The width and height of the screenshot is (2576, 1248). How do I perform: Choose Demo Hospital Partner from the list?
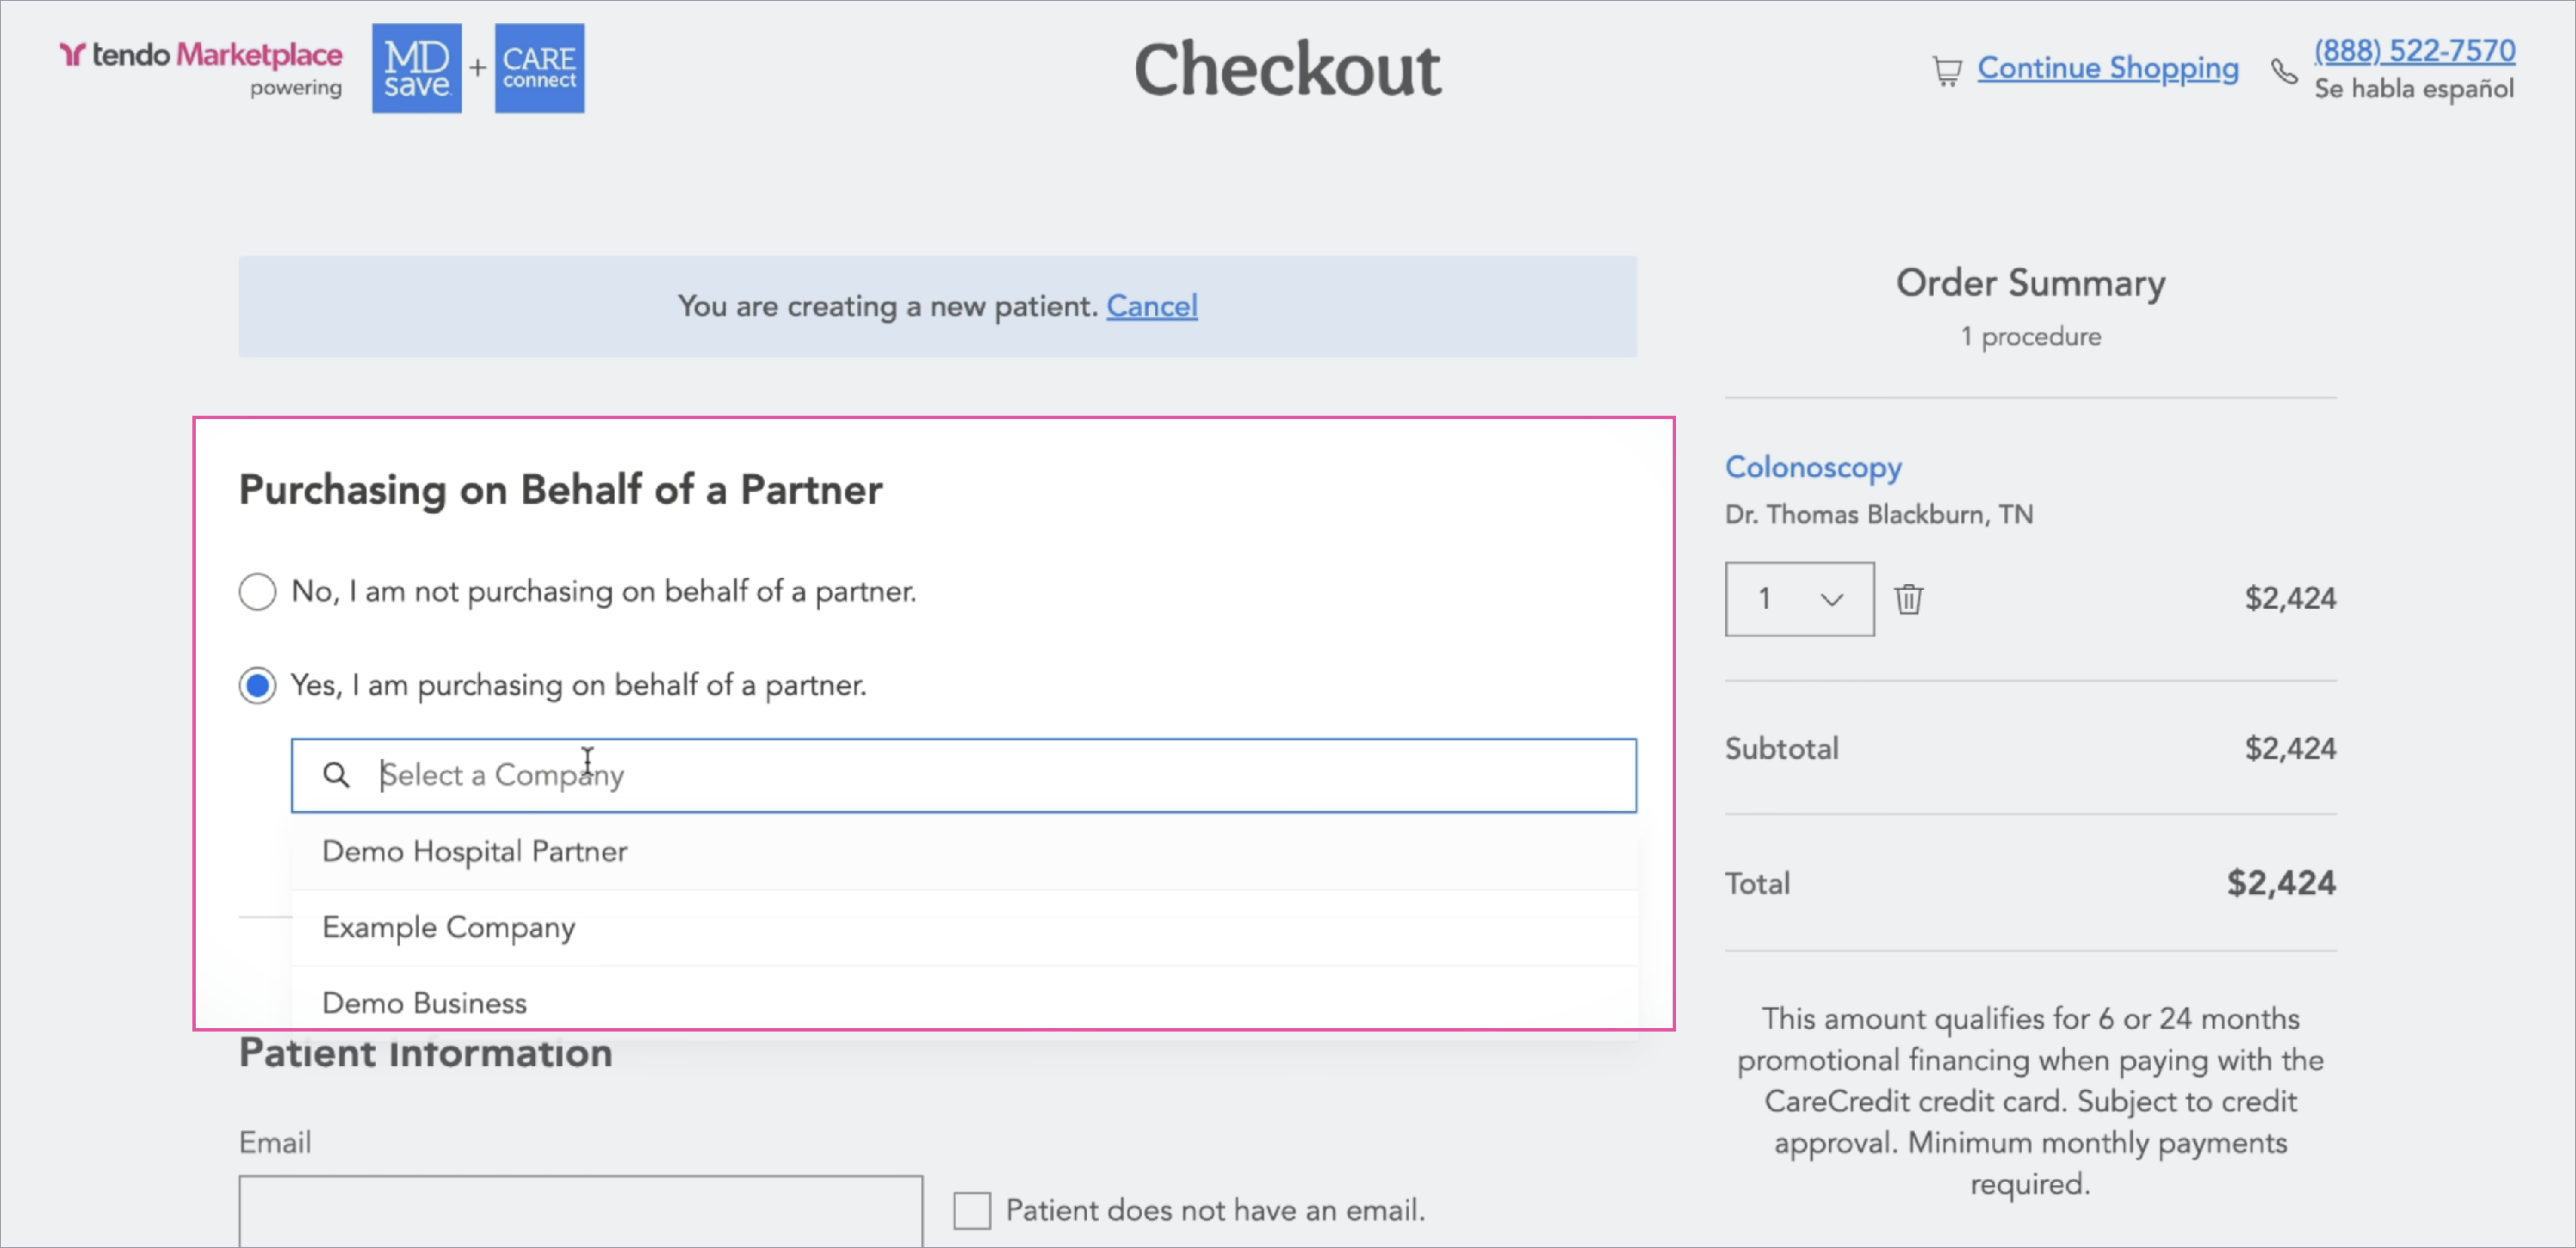[x=964, y=852]
